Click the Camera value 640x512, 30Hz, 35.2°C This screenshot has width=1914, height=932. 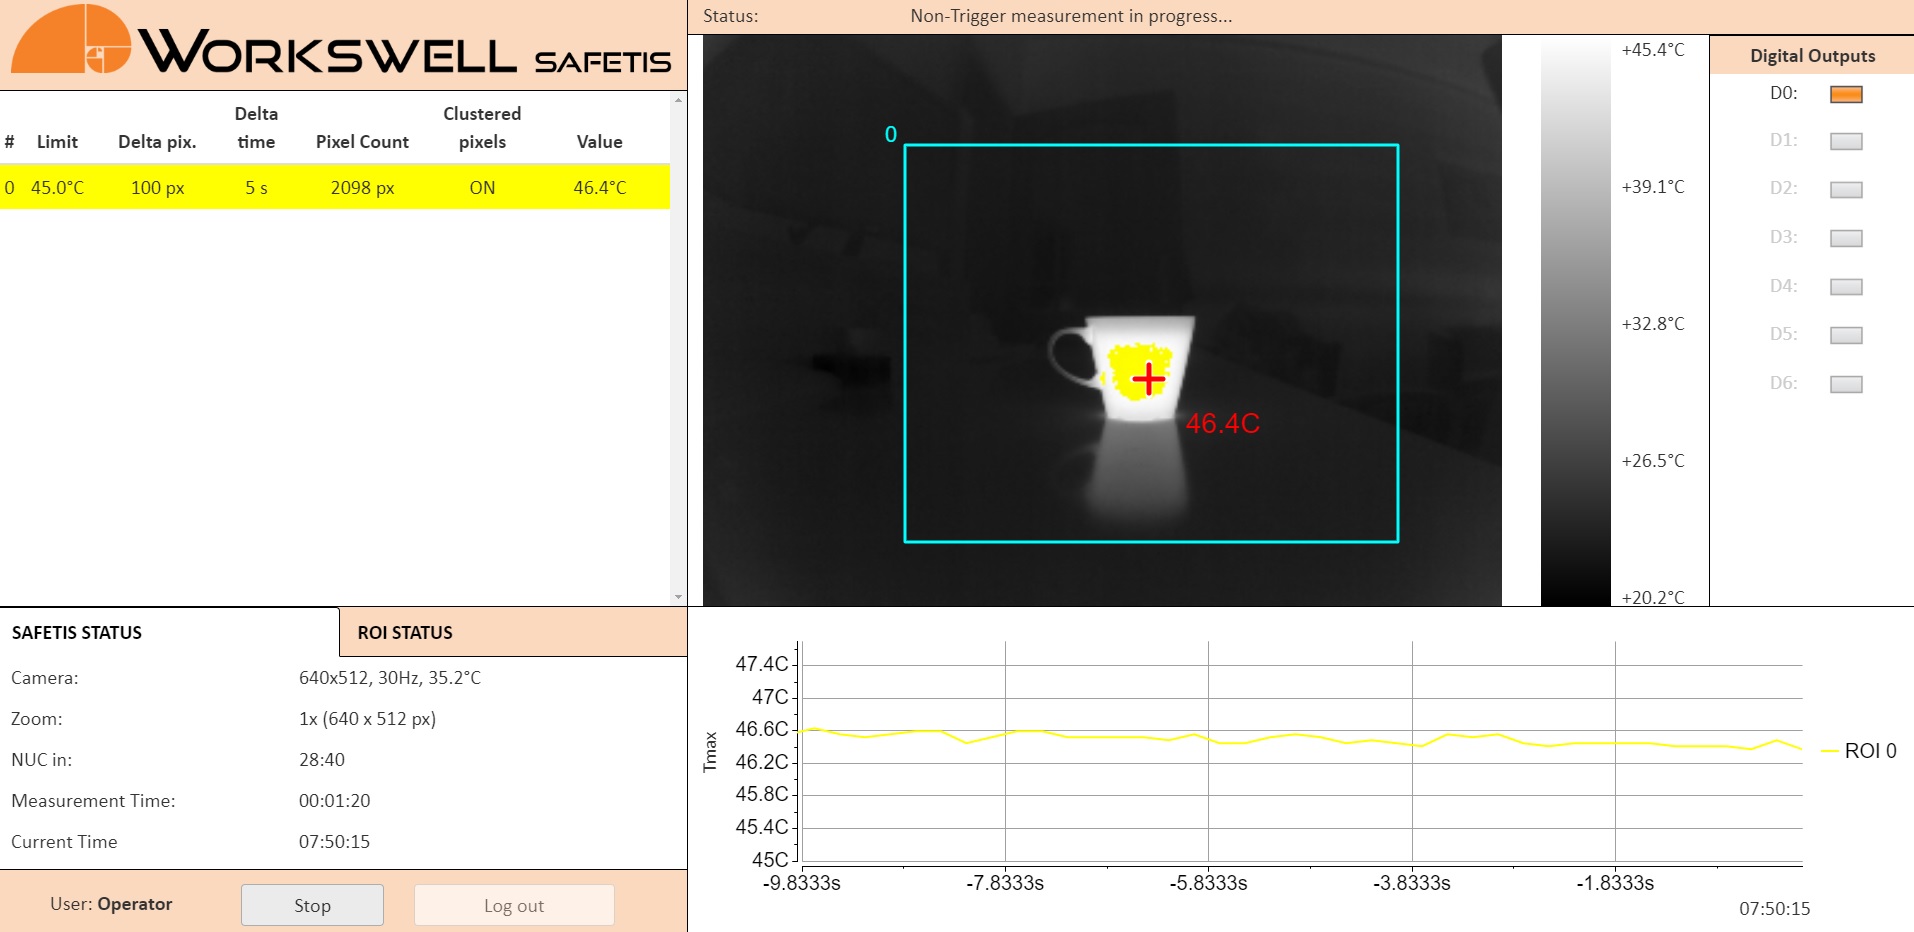point(390,678)
